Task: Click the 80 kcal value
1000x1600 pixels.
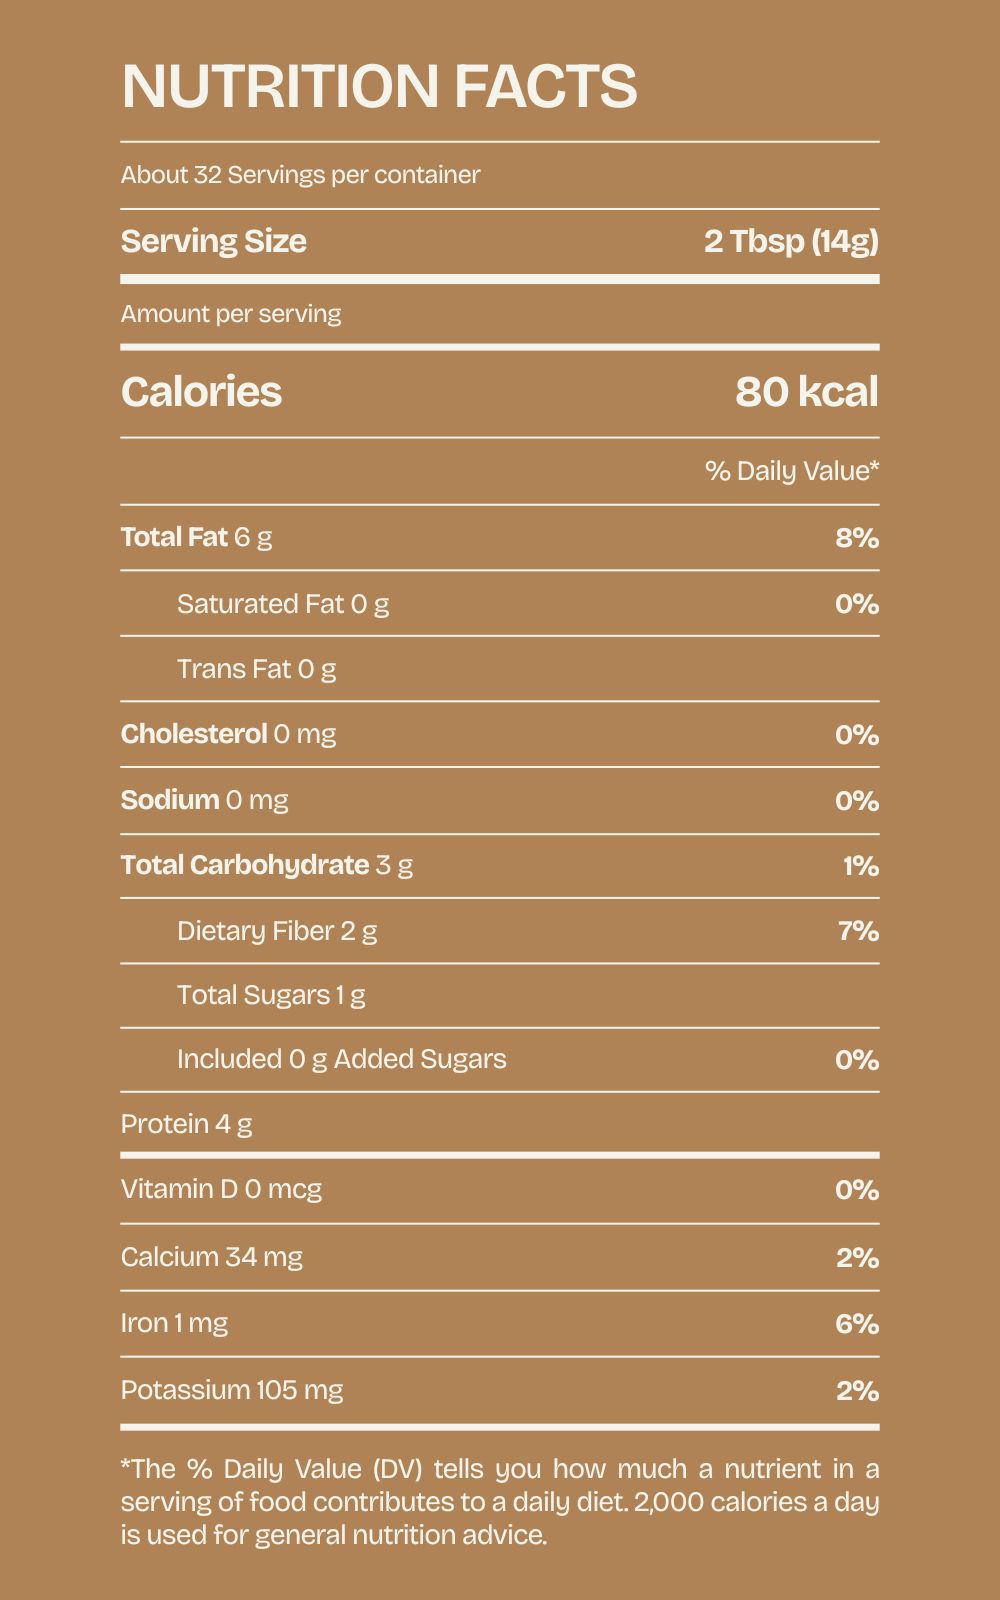Action: tap(806, 391)
